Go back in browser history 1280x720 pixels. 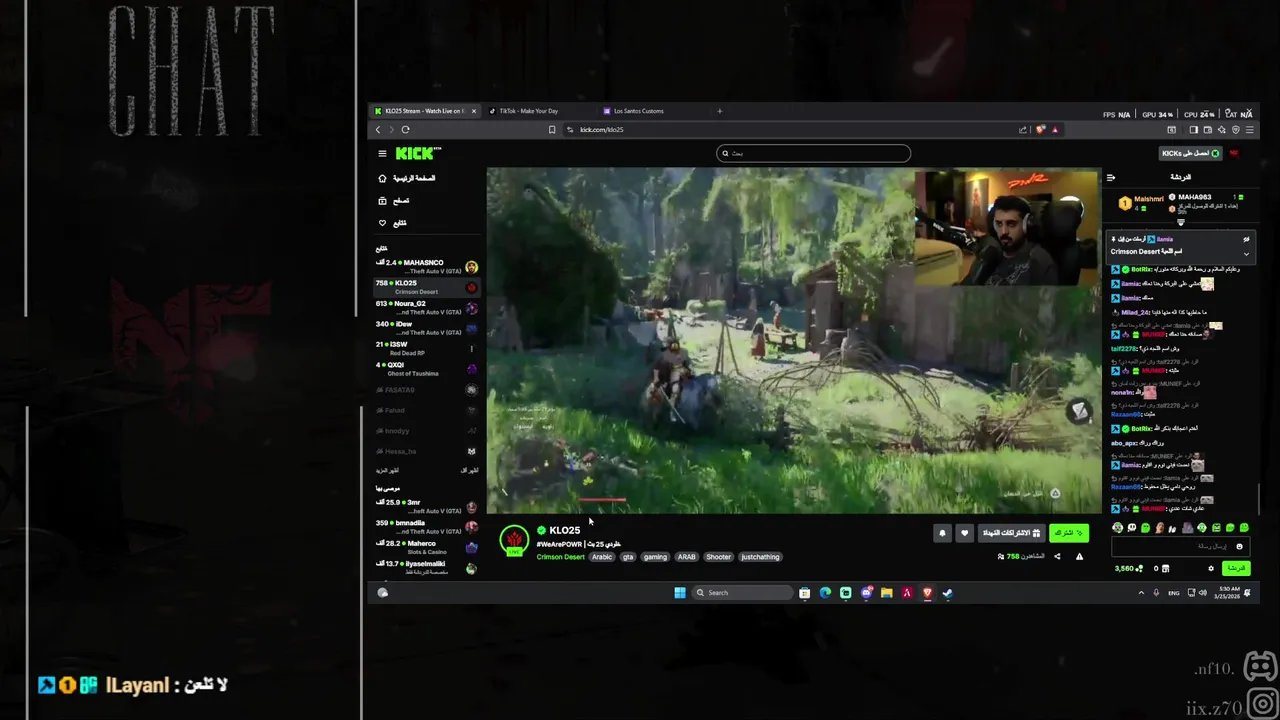pos(378,129)
